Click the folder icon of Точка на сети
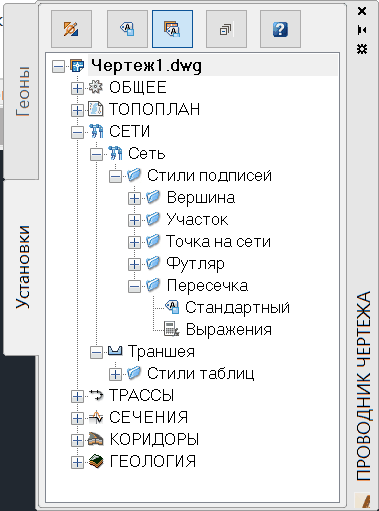 (153, 241)
